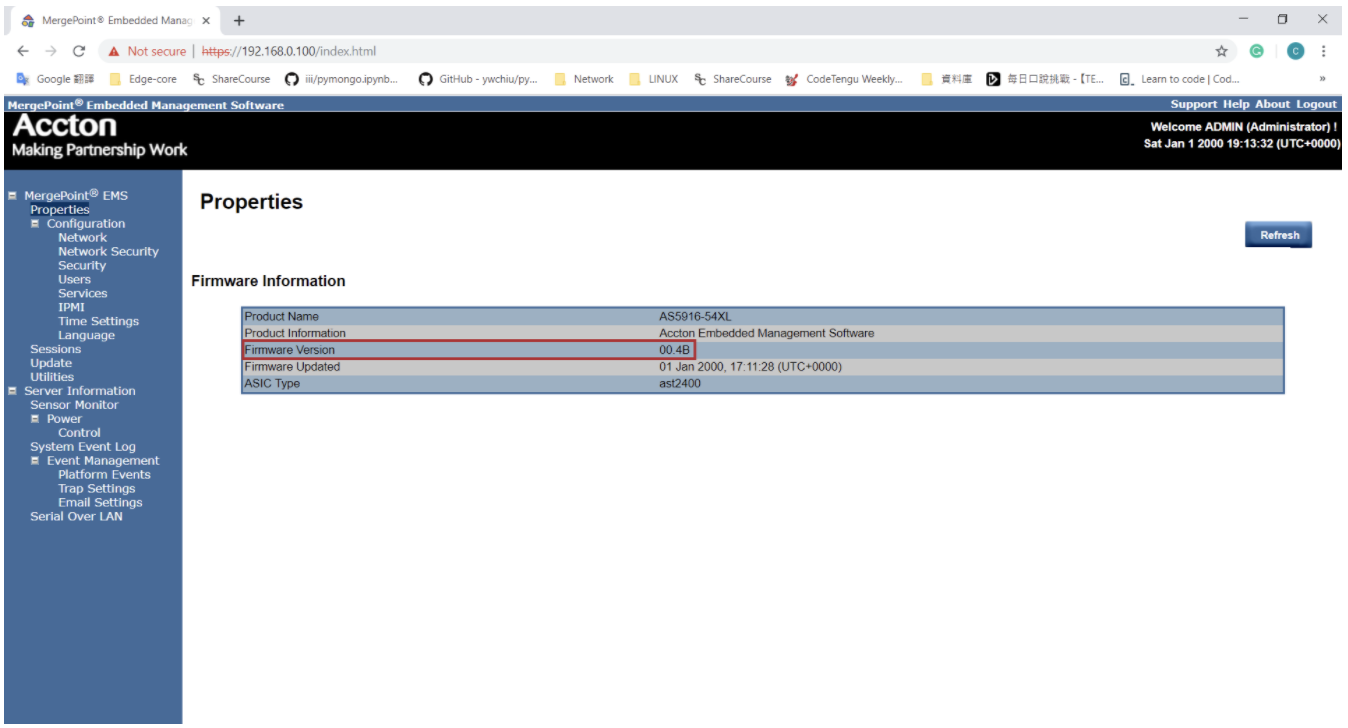
Task: Show more bookmarks with the chevron
Action: click(1323, 79)
